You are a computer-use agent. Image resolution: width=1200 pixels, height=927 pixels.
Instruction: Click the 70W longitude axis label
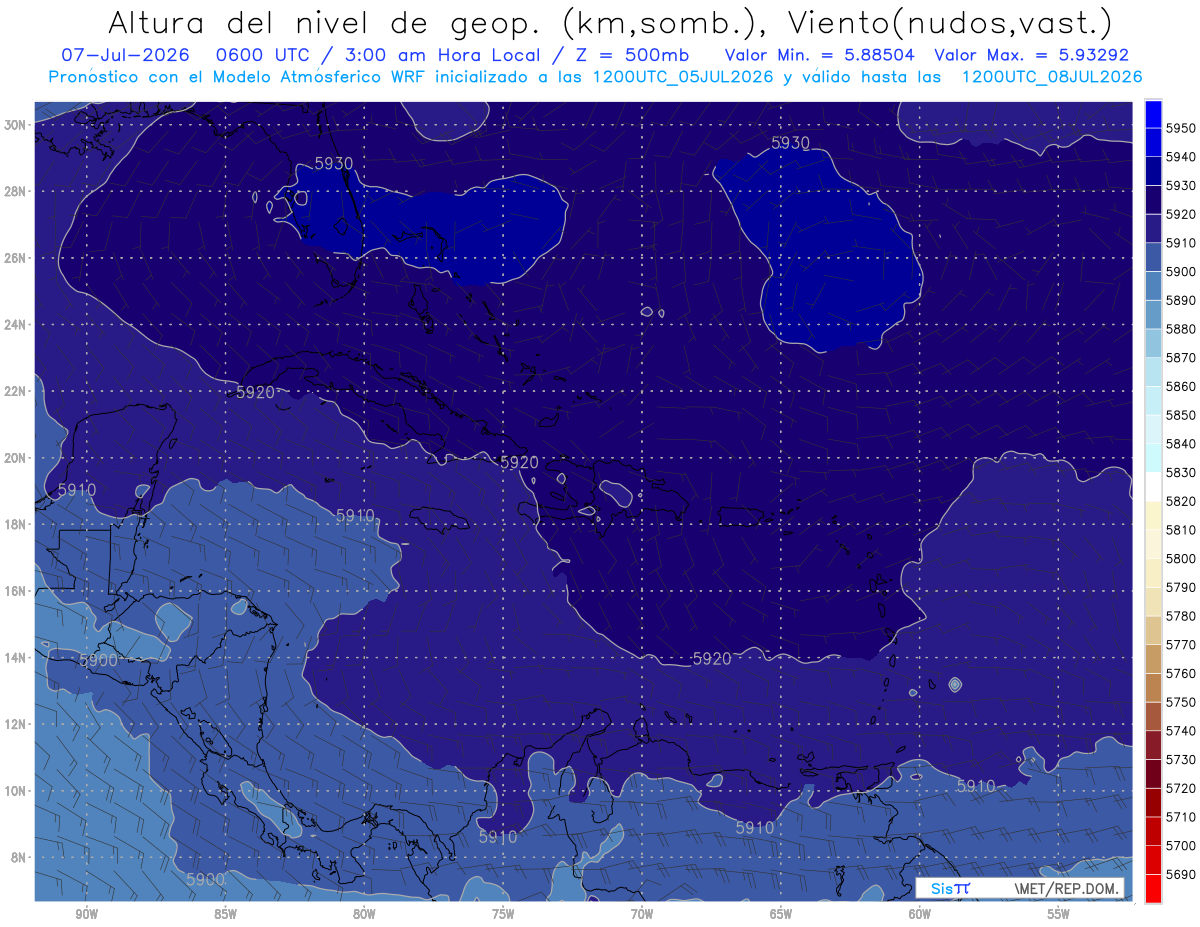(x=642, y=913)
